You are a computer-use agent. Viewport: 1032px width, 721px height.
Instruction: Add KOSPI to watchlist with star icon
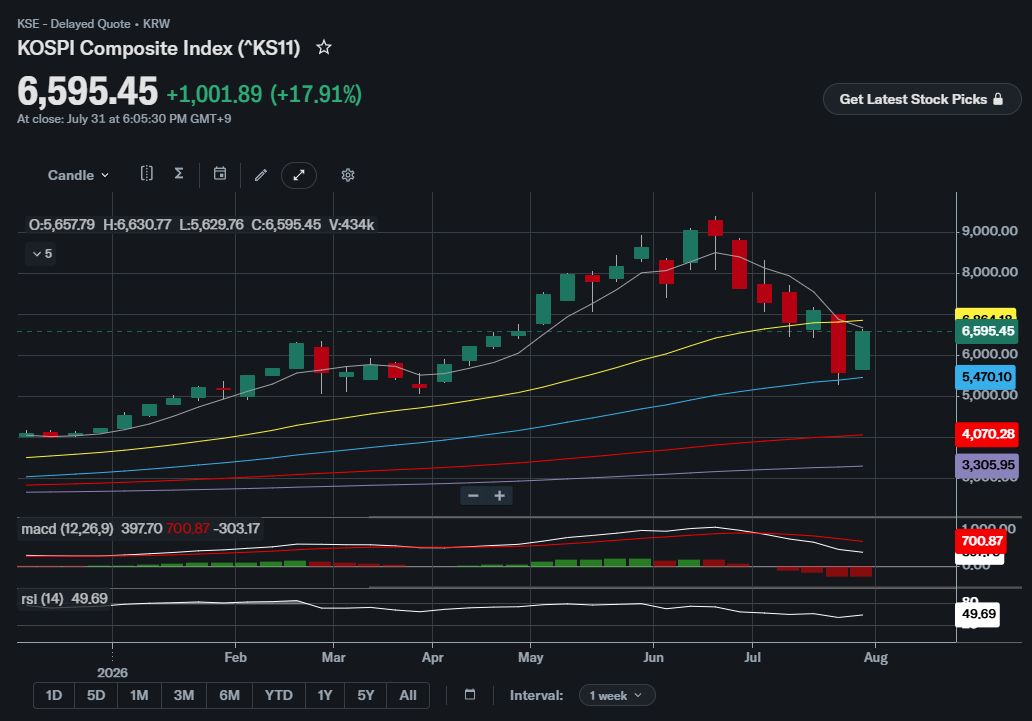(323, 47)
